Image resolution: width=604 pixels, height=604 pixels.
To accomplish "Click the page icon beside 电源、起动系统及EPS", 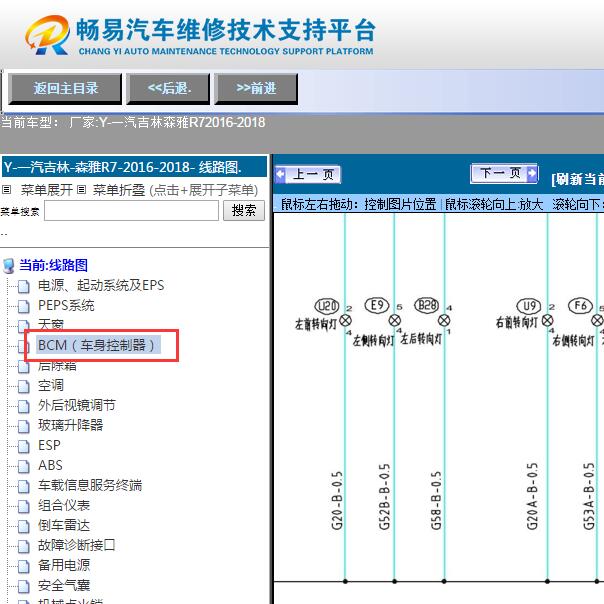I will tap(24, 286).
